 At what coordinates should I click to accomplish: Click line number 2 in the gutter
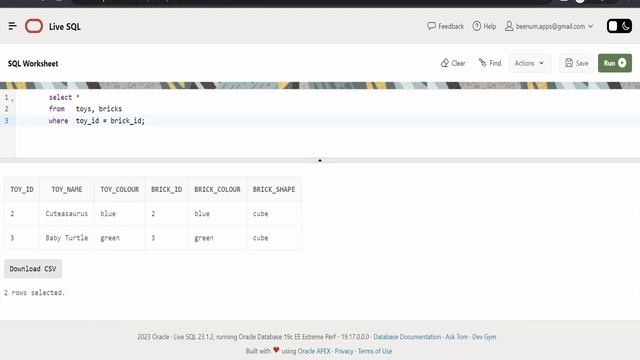(7, 109)
